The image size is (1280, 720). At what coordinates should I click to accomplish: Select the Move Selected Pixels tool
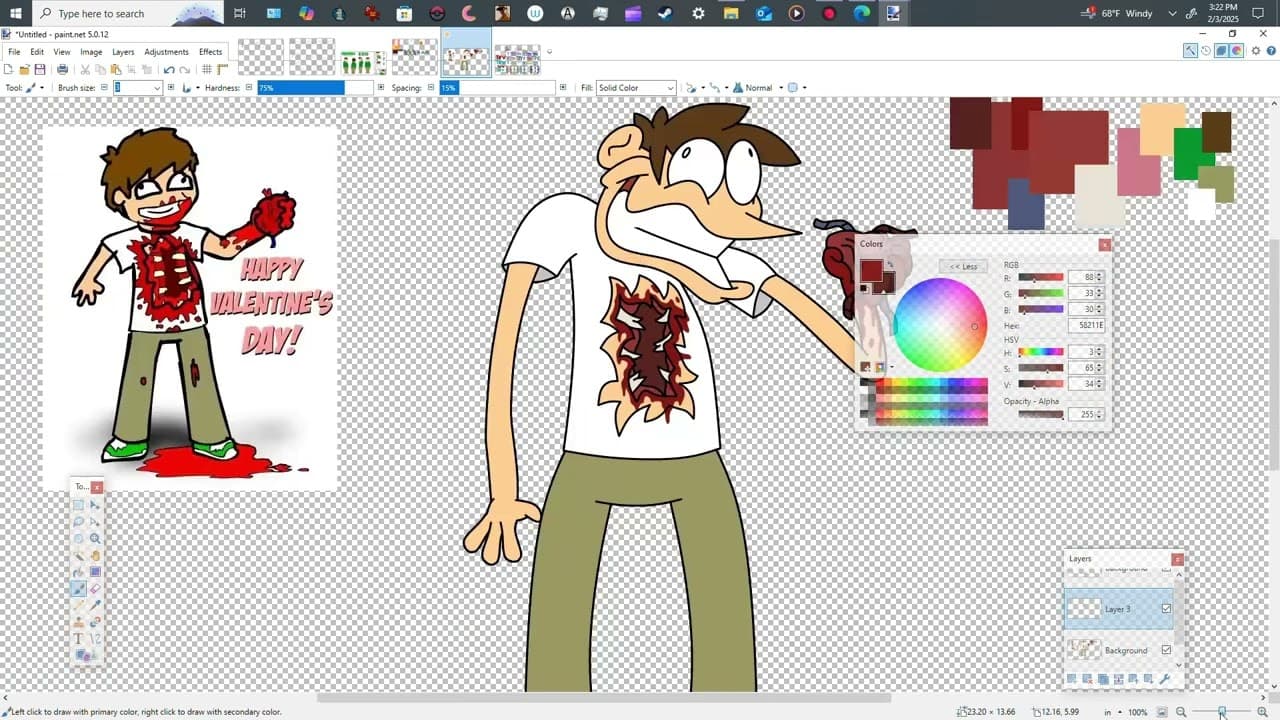pos(95,505)
